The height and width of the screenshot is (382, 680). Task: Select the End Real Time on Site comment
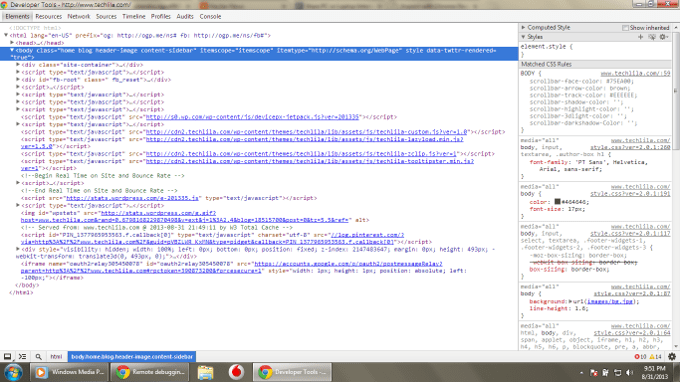pos(99,190)
